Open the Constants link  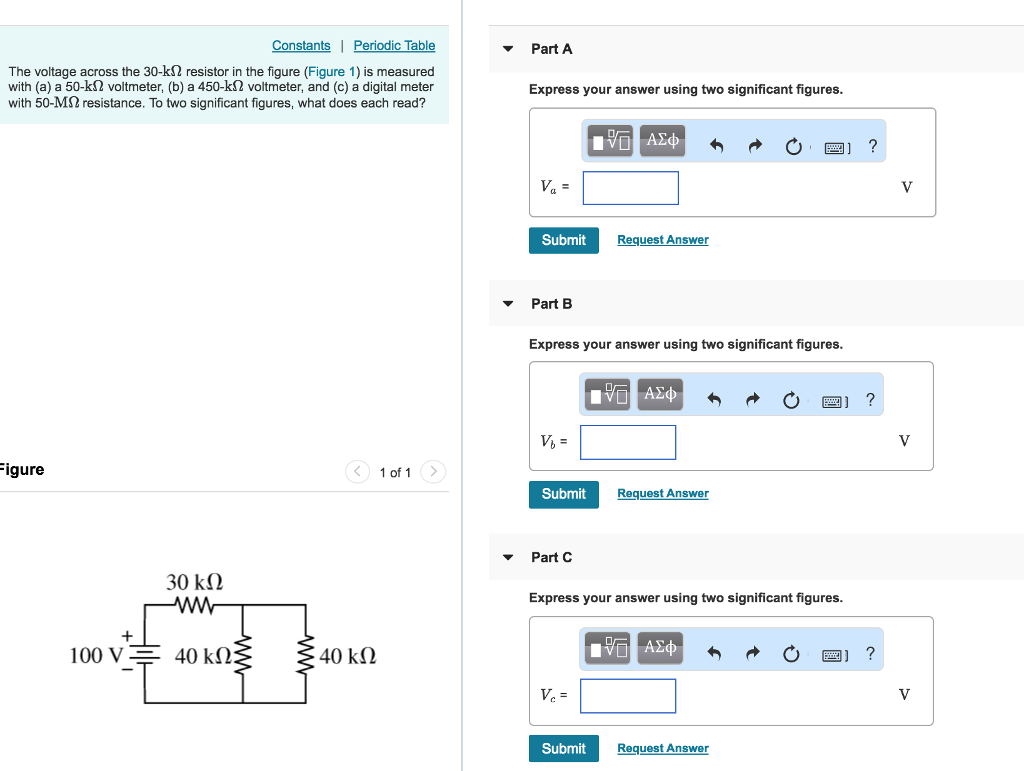[x=301, y=45]
